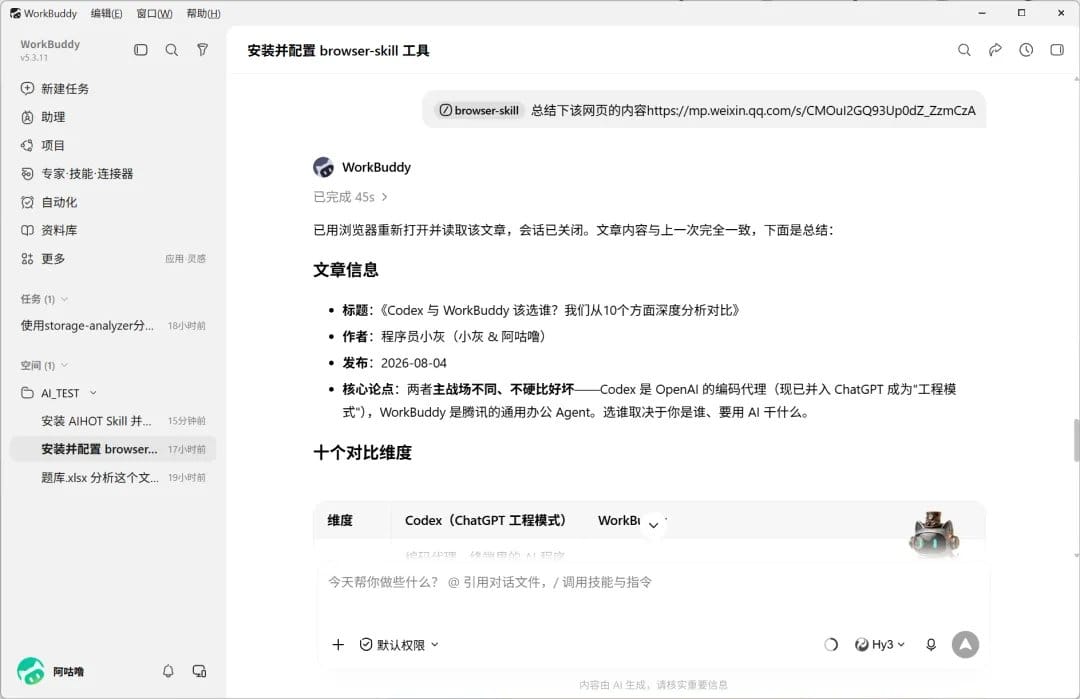Image resolution: width=1080 pixels, height=699 pixels.
Task: Open conversation 安装 AIHOT Skill 并...
Action: [113, 420]
